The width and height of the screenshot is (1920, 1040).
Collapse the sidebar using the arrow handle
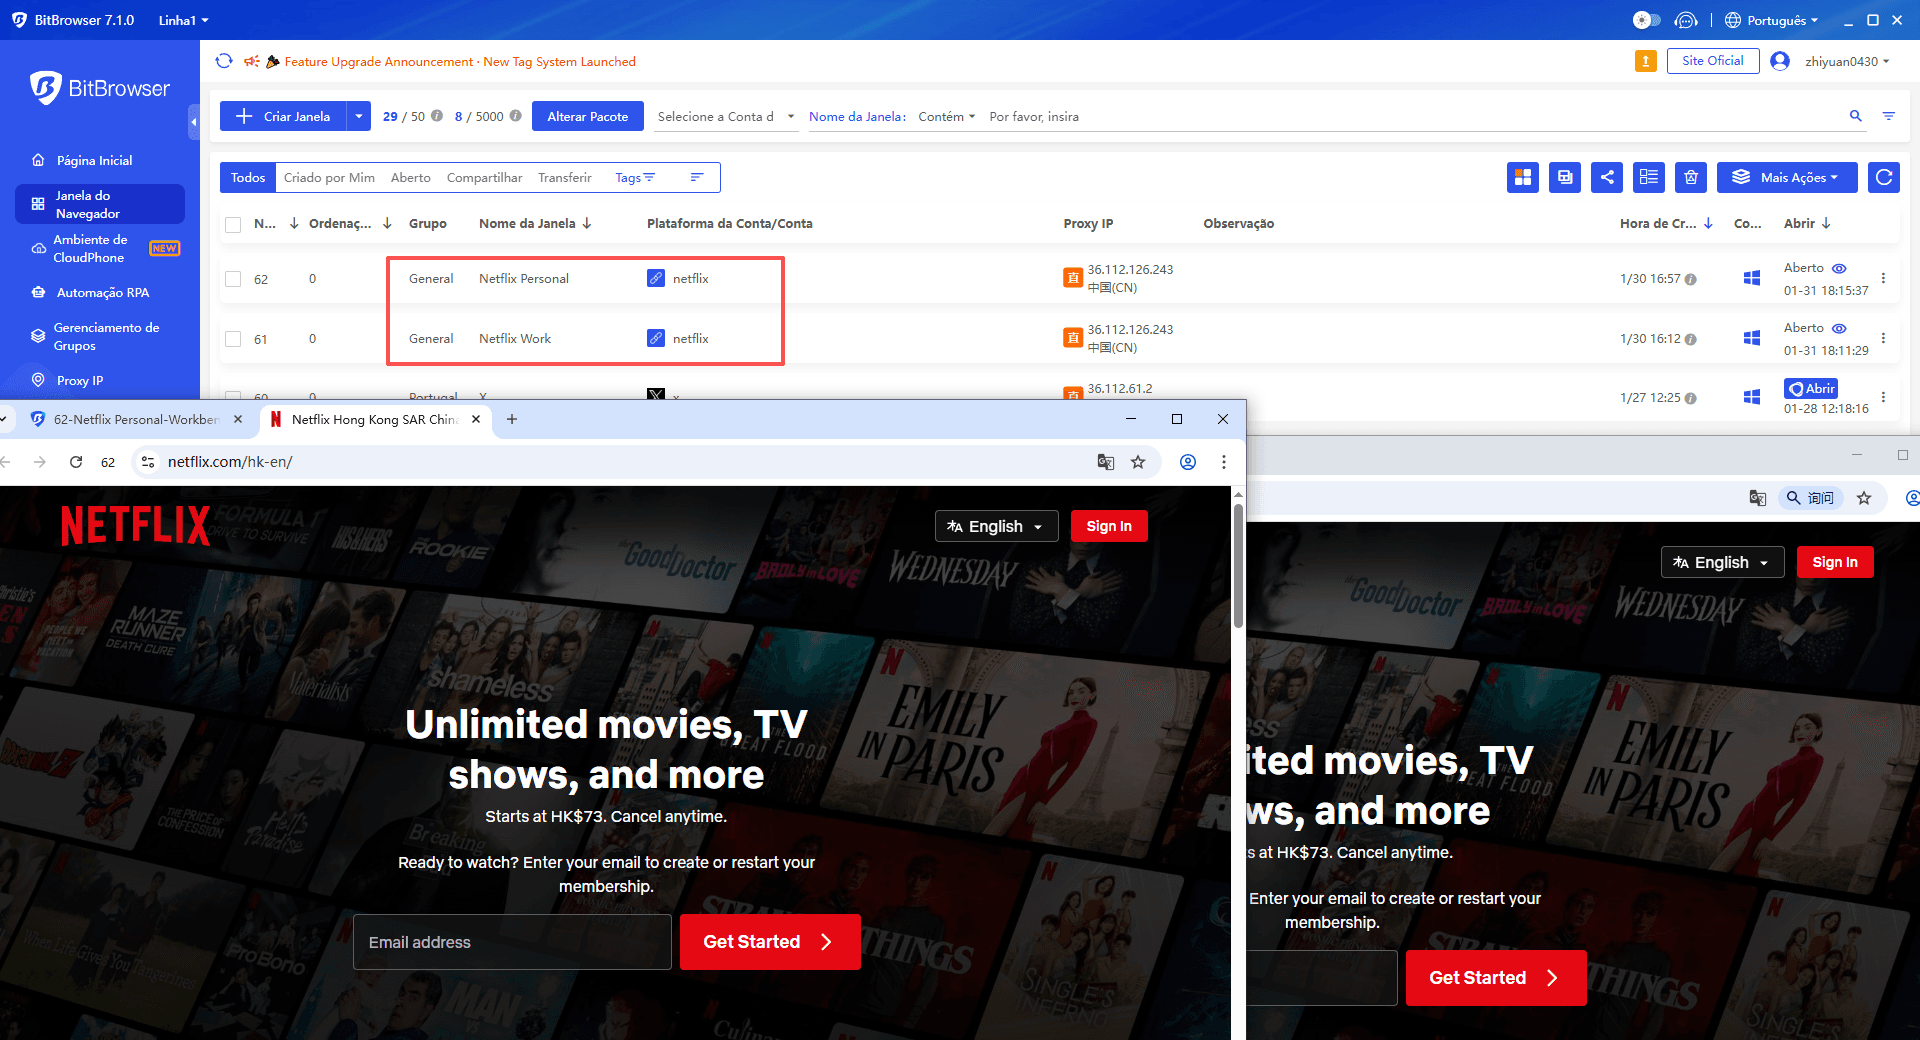click(x=194, y=121)
